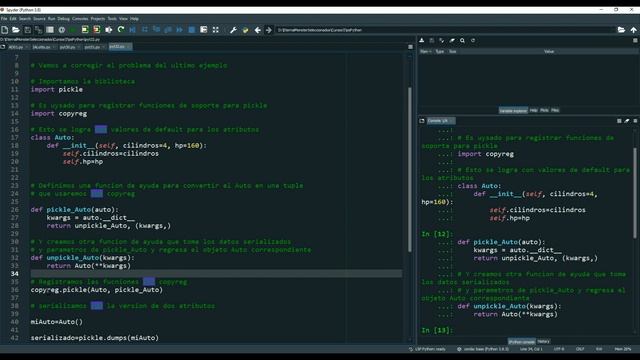Click the conda environment status entry
640x360 pixels.
point(483,349)
